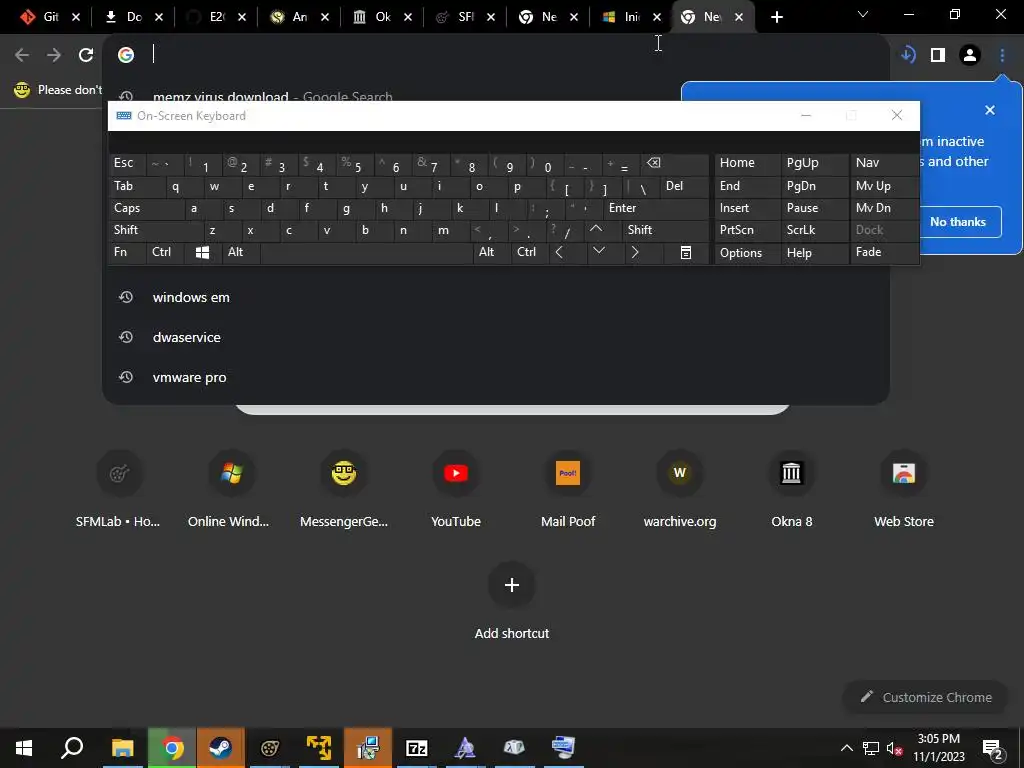
Task: Click the Add shortcut plus button
Action: coord(512,584)
